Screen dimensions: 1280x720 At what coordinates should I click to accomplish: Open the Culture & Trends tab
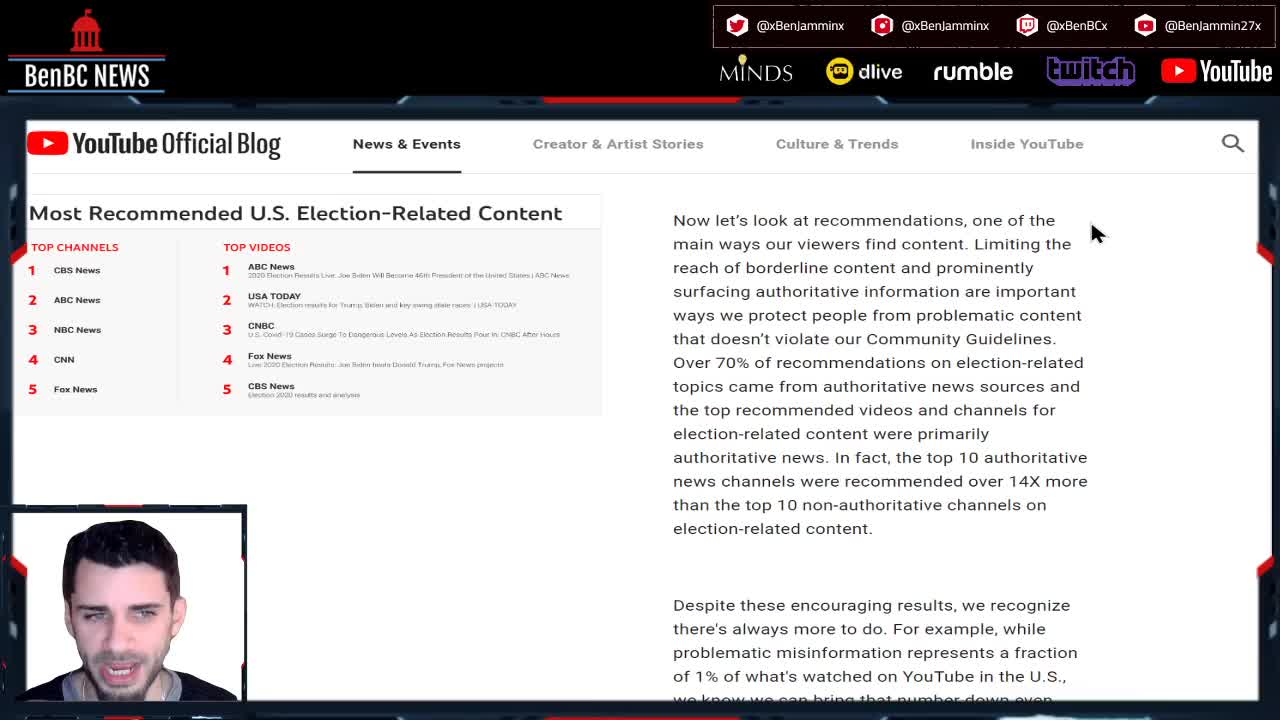coord(837,144)
